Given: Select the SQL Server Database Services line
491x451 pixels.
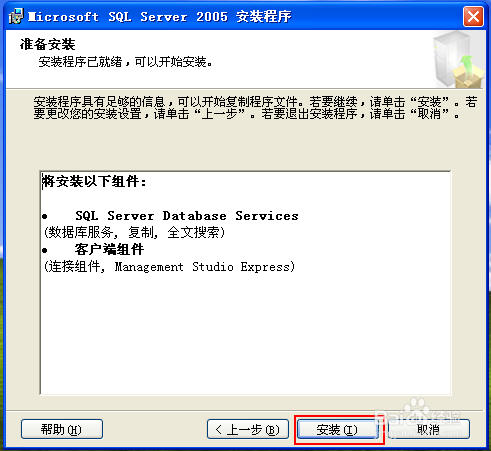Looking at the screenshot, I should click(187, 216).
